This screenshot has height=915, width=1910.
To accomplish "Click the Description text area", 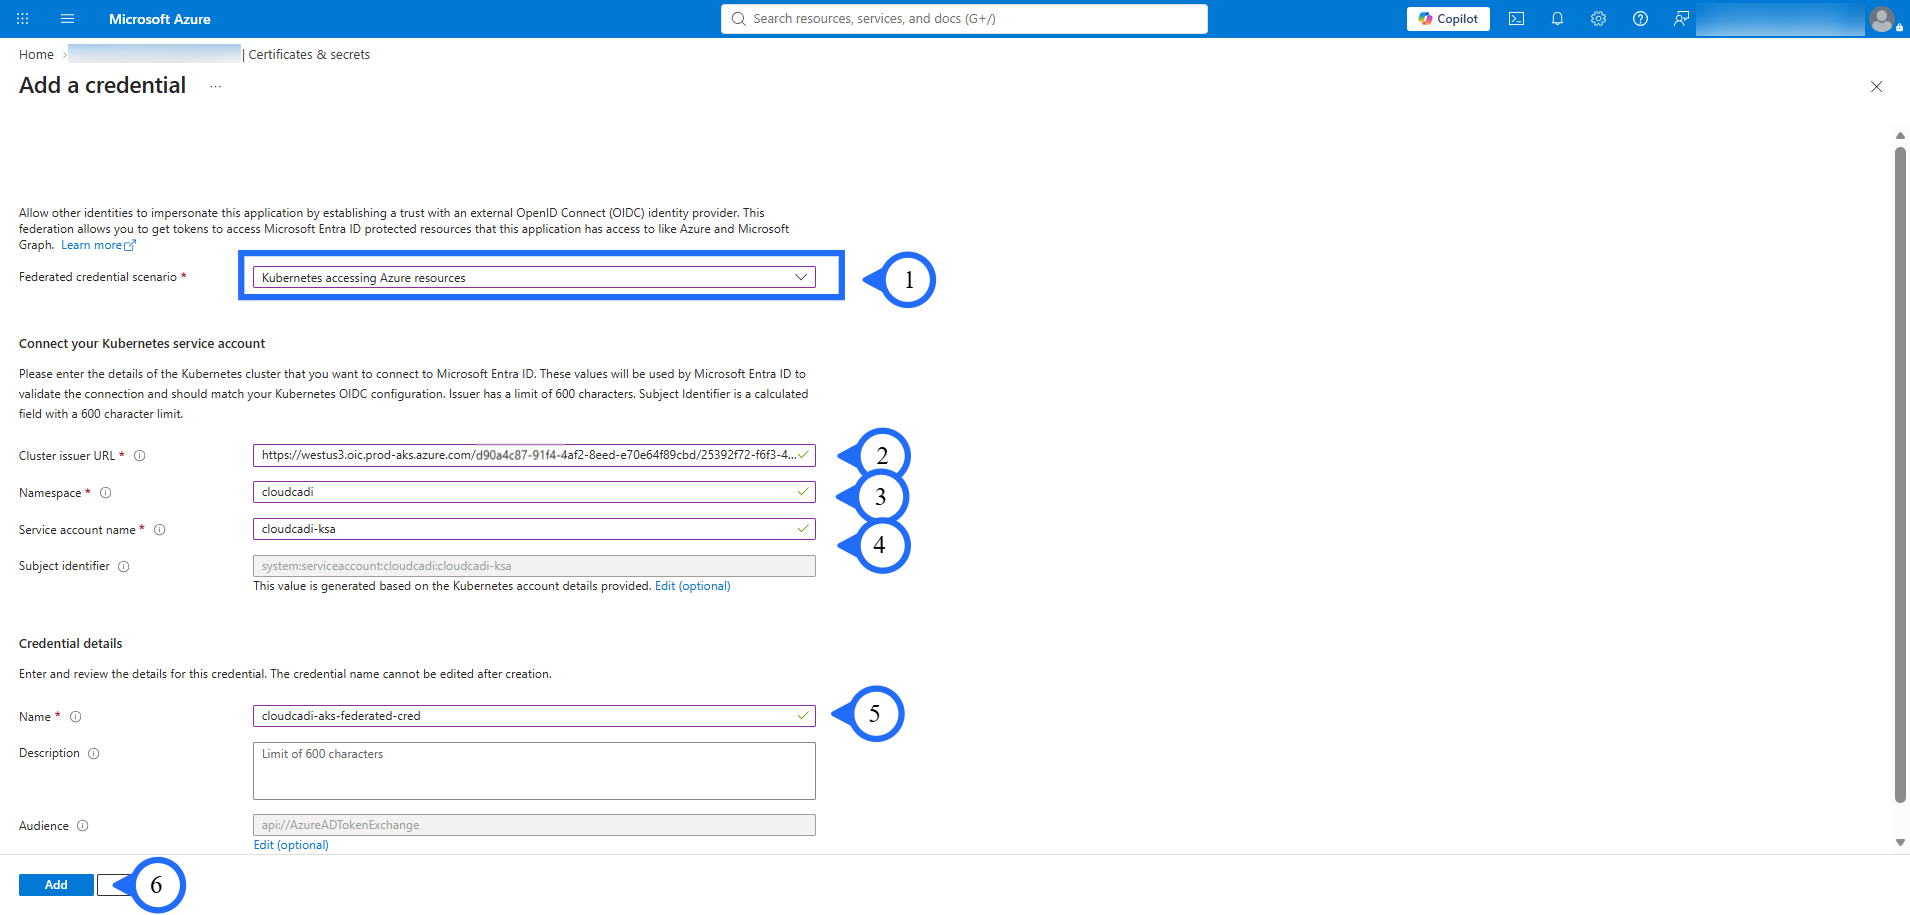I will tap(534, 771).
